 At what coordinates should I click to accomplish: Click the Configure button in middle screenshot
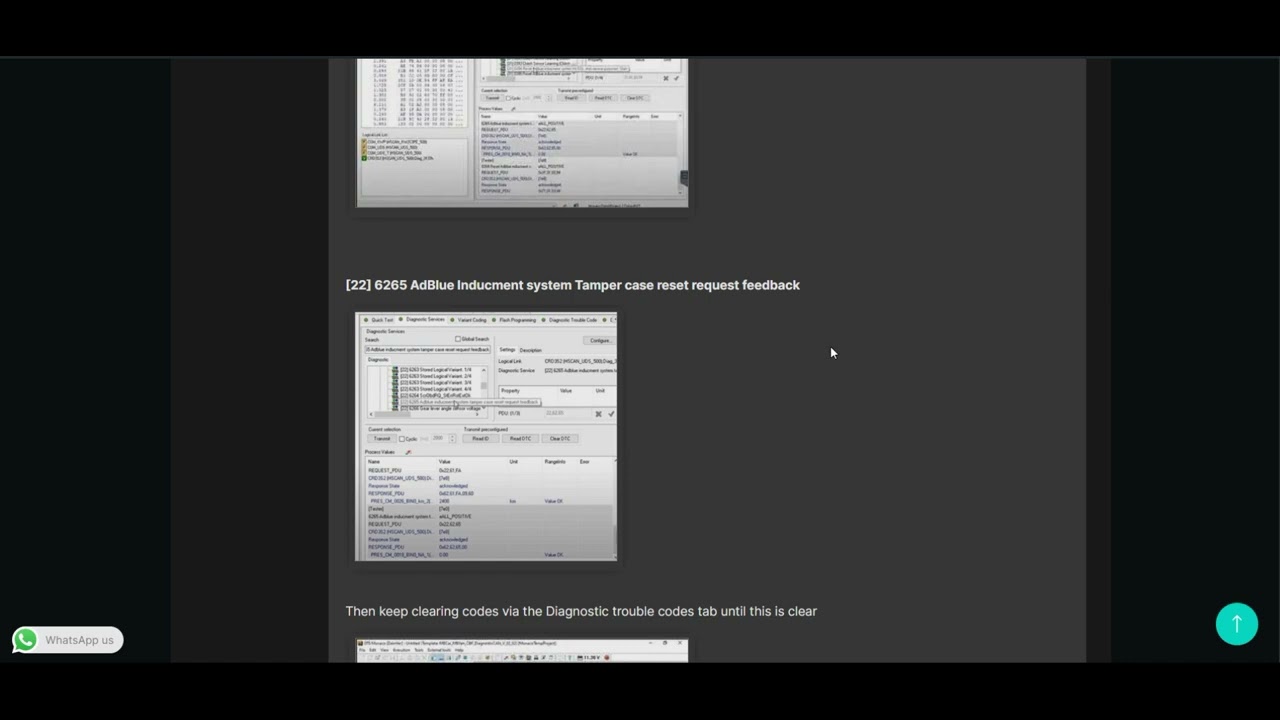tap(600, 341)
